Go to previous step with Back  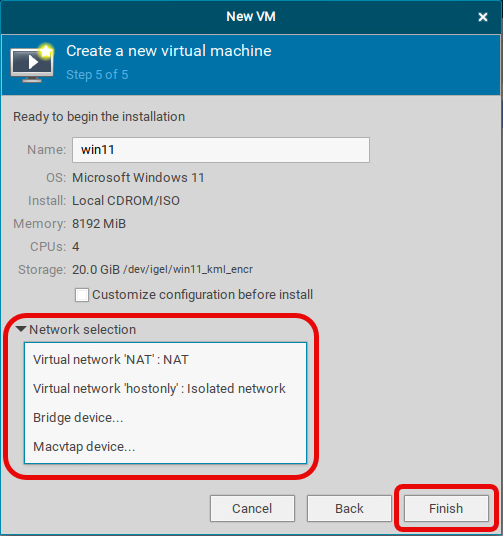coord(349,509)
